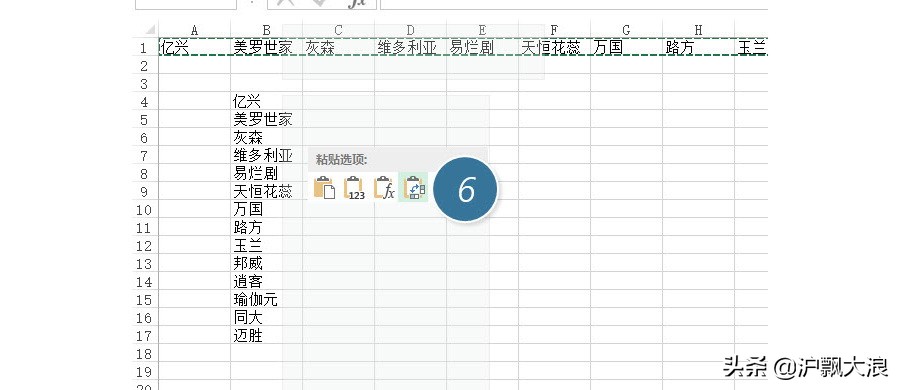Choose the plain Paste clipboard icon

coord(324,188)
